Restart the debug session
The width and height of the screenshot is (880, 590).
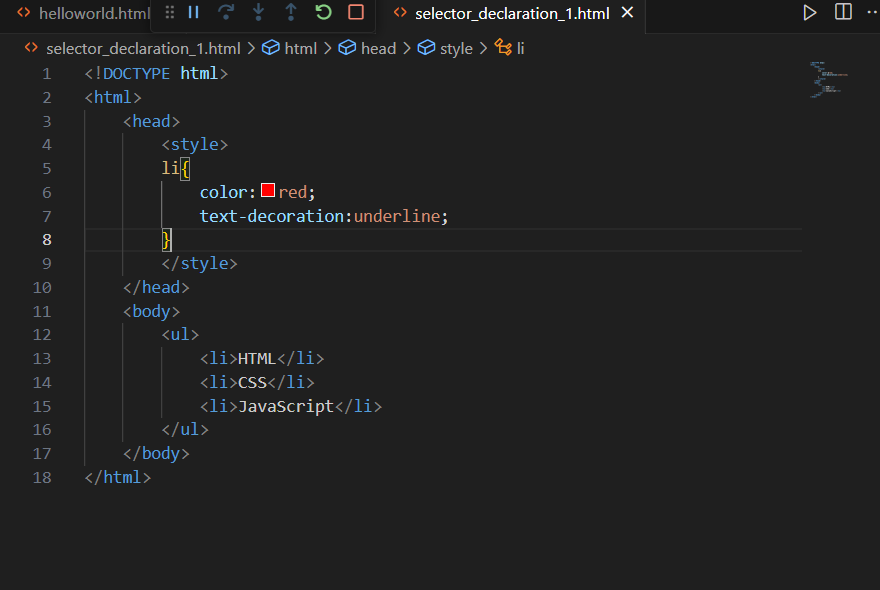[x=323, y=12]
